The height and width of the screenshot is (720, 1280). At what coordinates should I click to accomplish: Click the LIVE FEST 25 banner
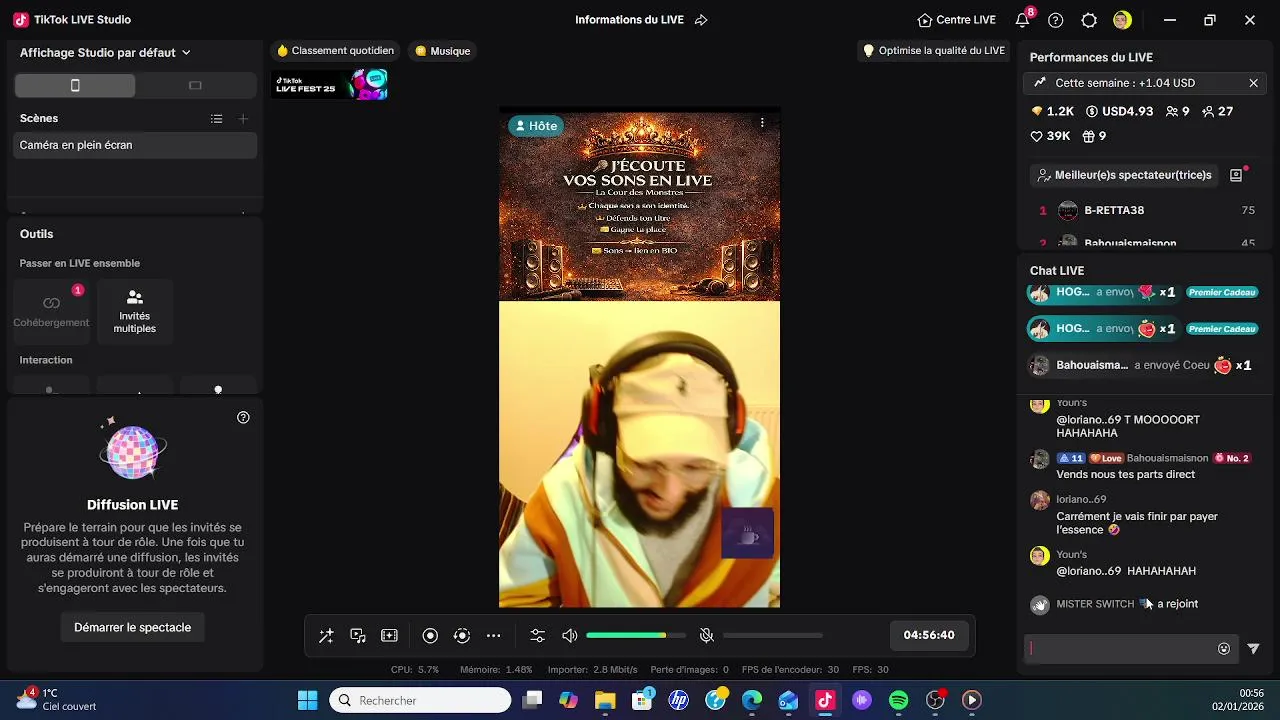click(331, 85)
